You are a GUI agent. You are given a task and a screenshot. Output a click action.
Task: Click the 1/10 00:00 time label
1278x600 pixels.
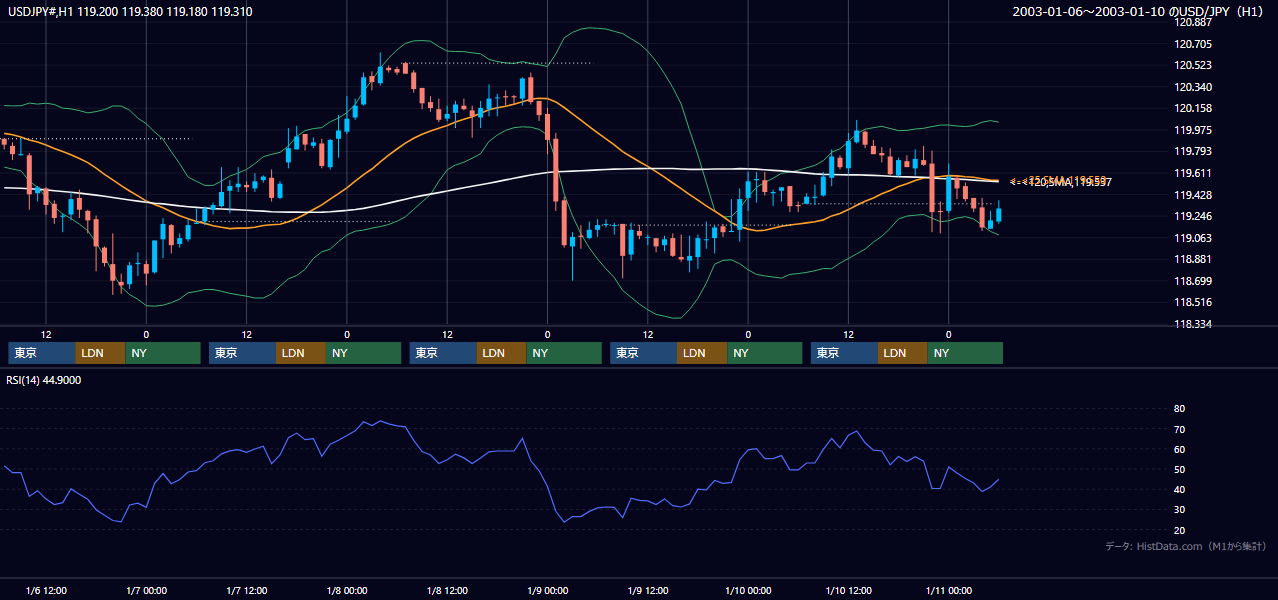748,591
